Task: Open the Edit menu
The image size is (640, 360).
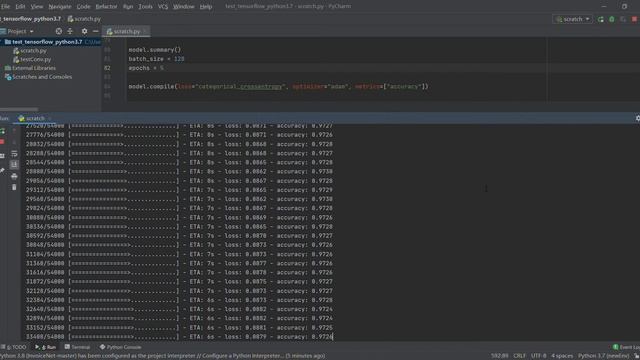Action: click(x=20, y=7)
